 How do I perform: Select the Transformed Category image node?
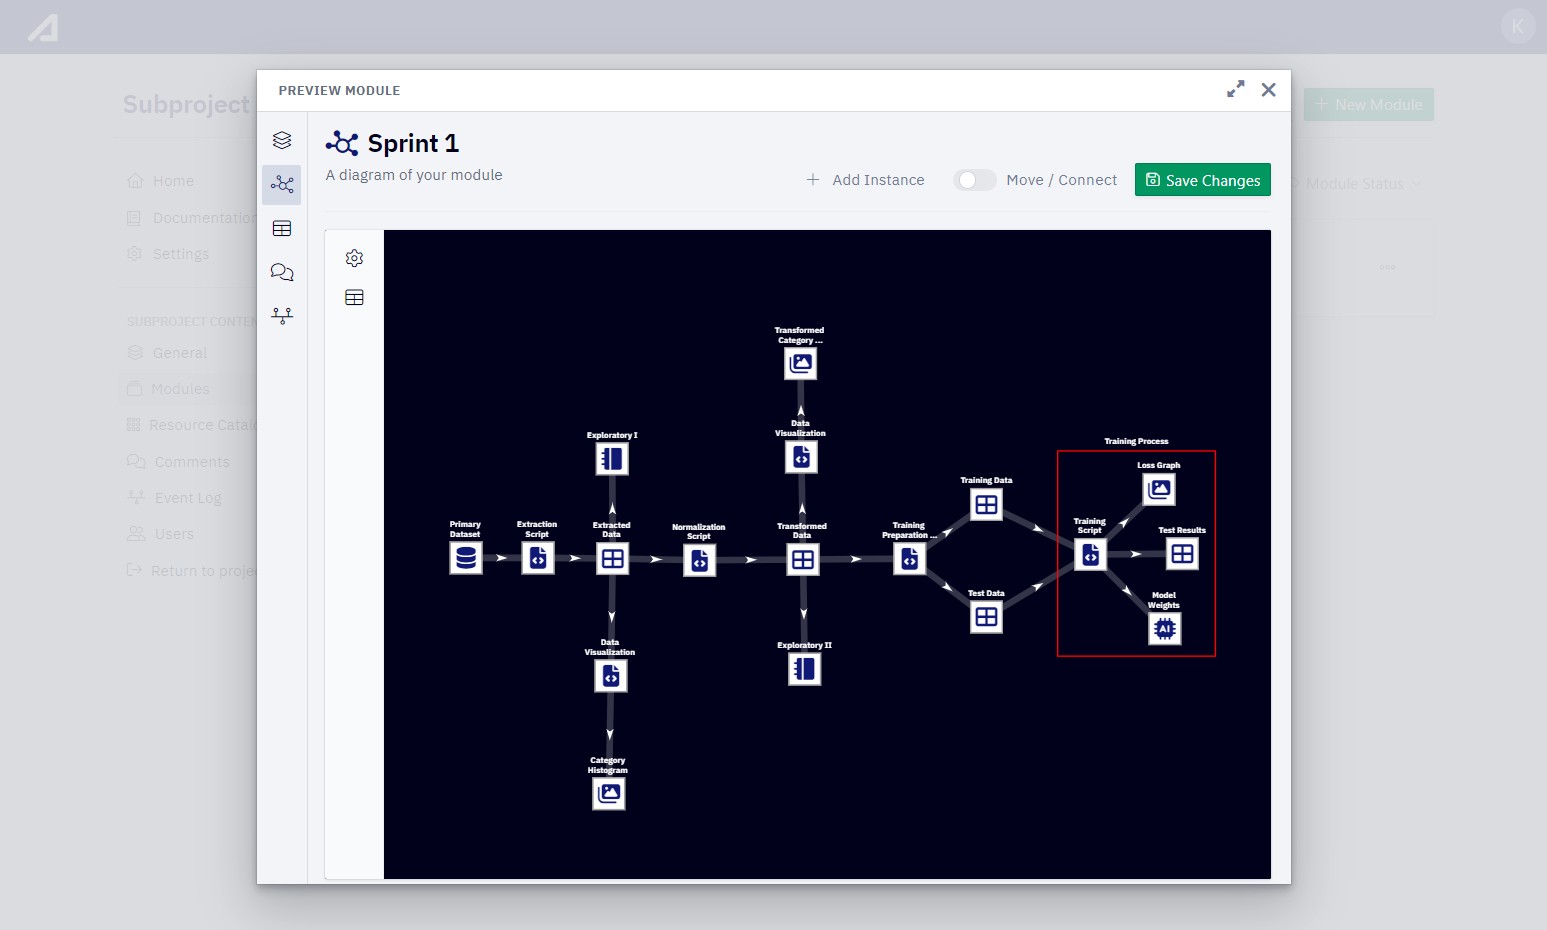(800, 363)
